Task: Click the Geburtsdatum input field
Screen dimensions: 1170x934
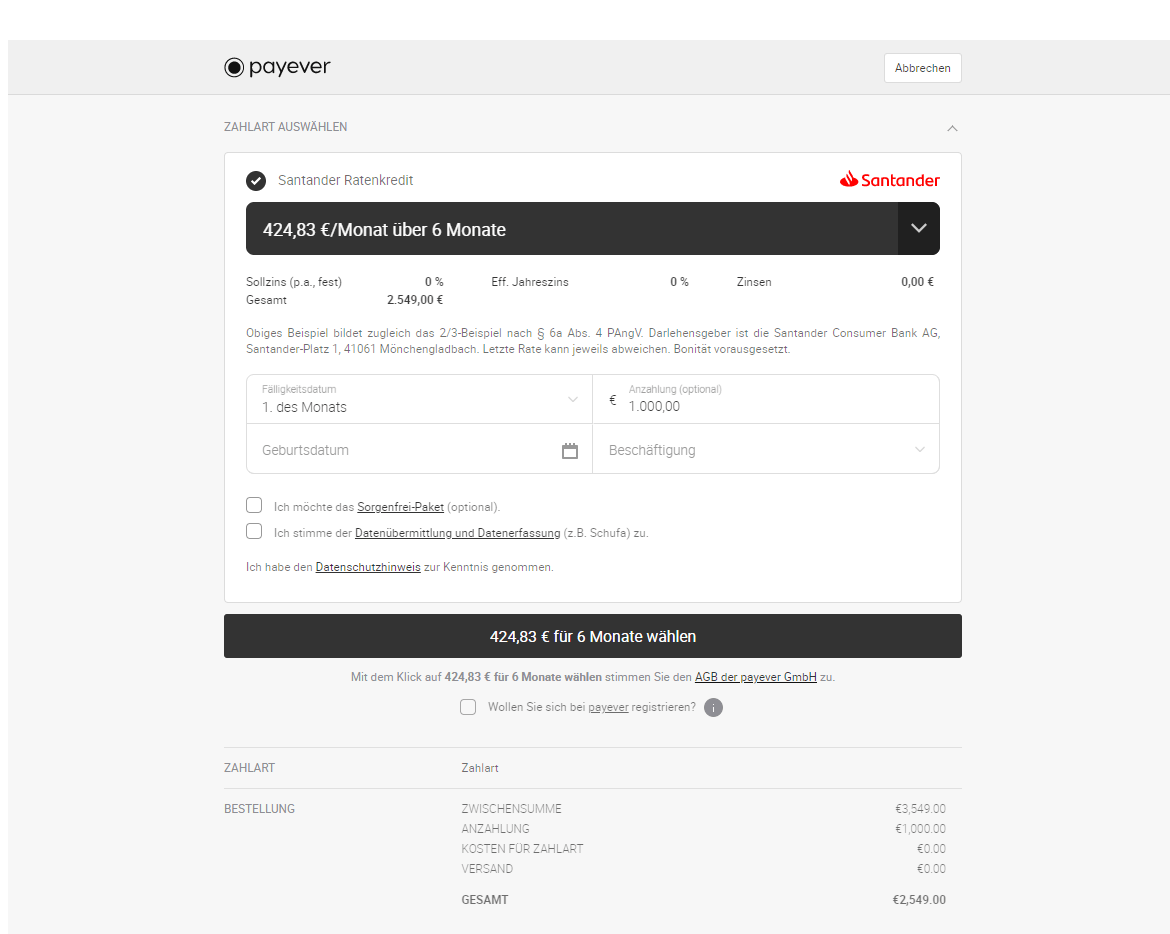Action: [400, 450]
